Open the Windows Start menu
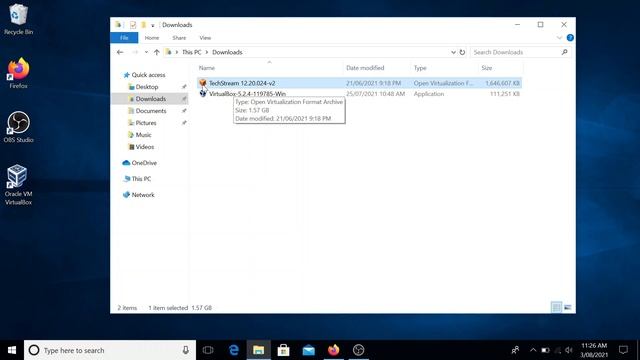Screen dimensions: 640x360 tap(12, 350)
